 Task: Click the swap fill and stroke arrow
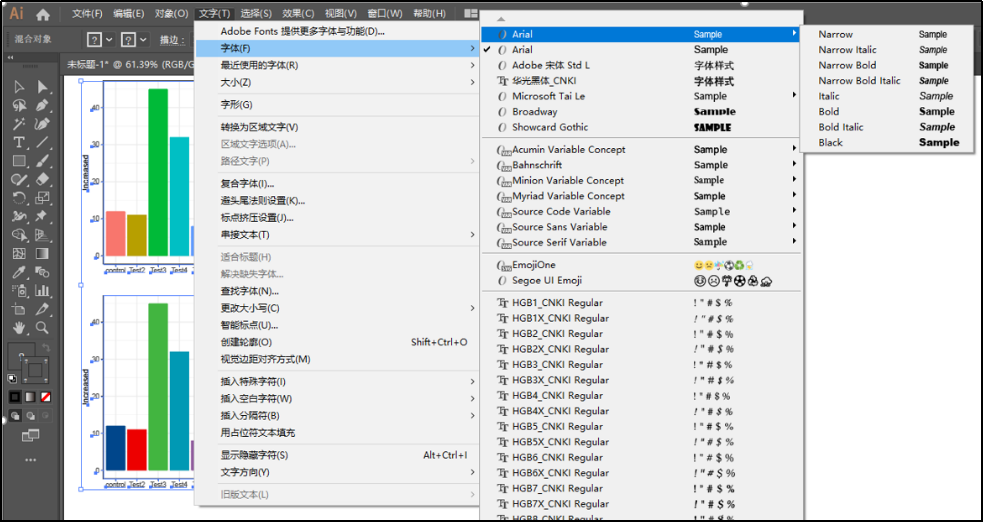click(x=46, y=348)
